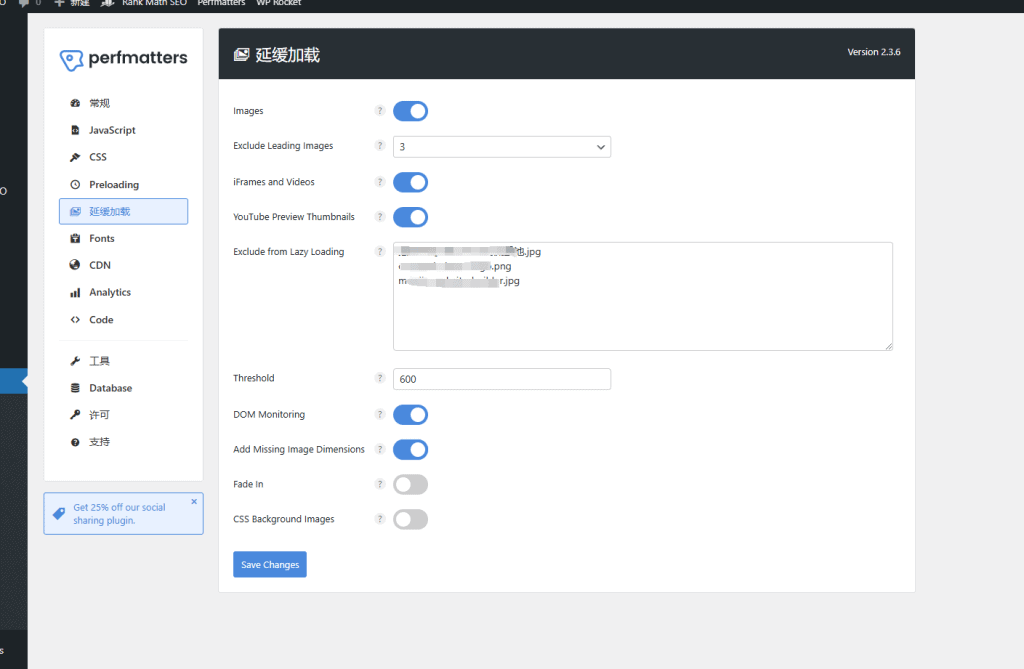Open the 常规 general settings icon
This screenshot has width=1024, height=669.
coord(75,103)
